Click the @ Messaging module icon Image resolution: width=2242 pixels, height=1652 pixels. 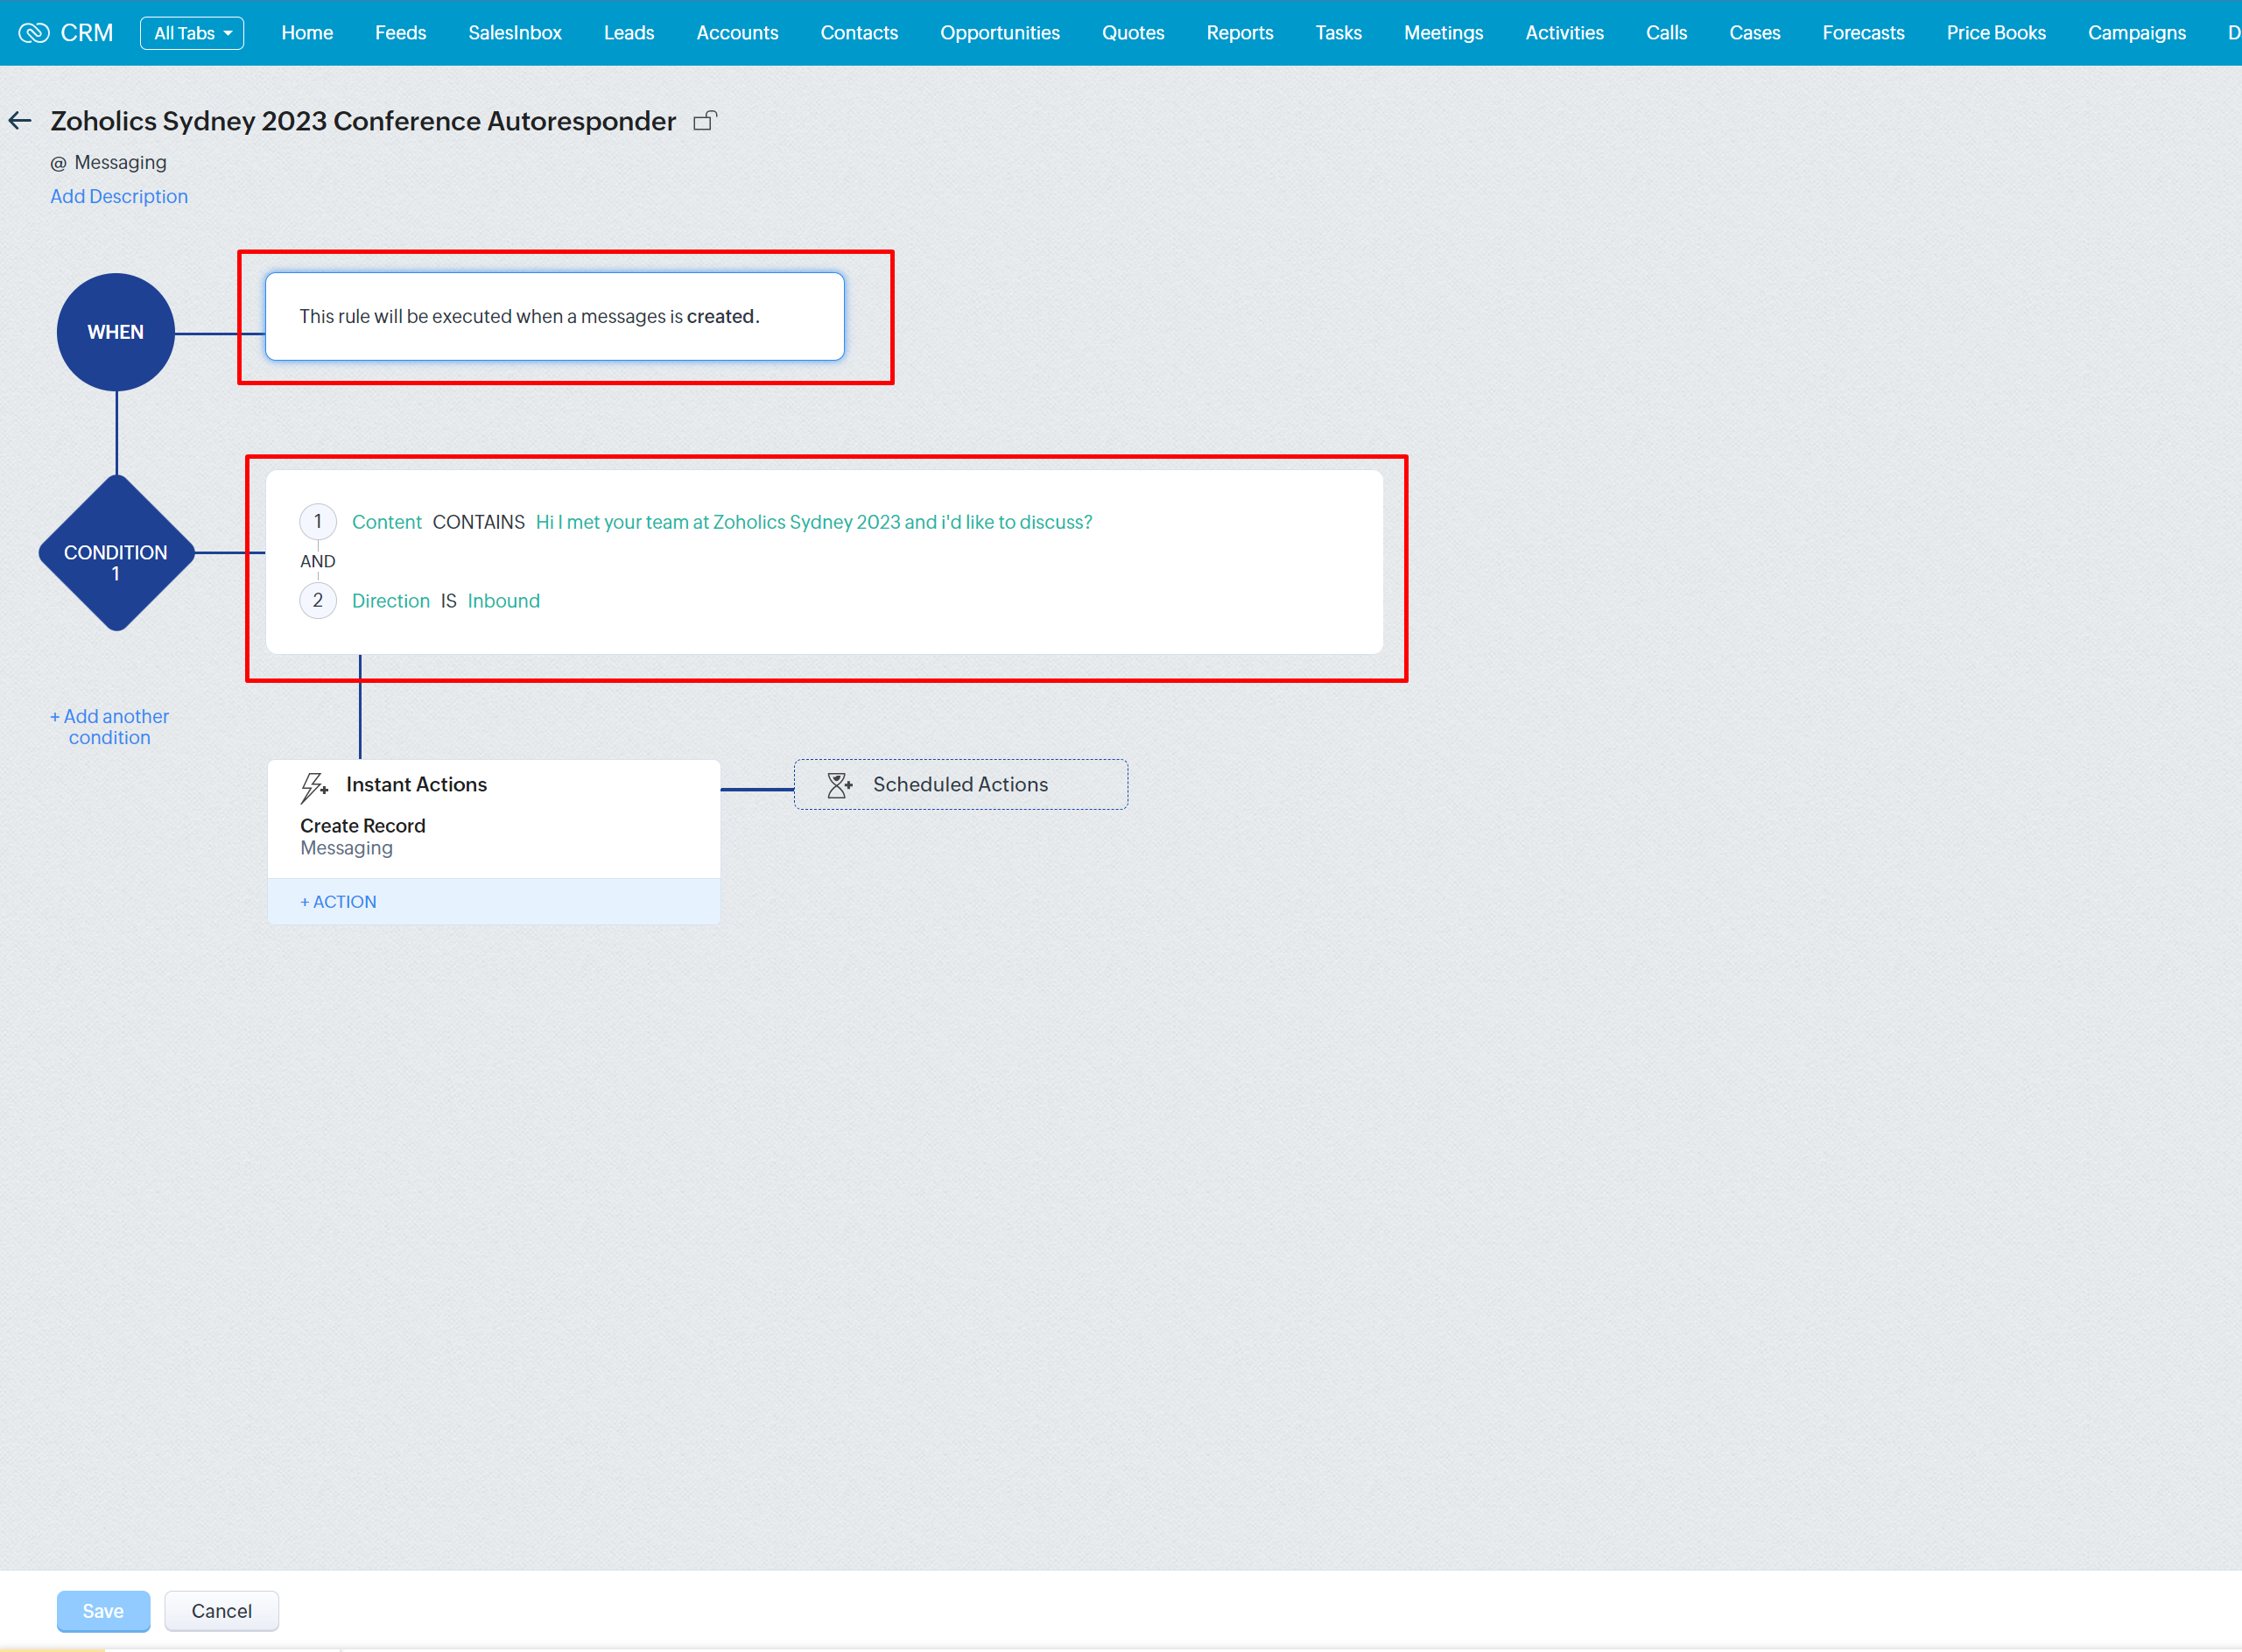(58, 163)
